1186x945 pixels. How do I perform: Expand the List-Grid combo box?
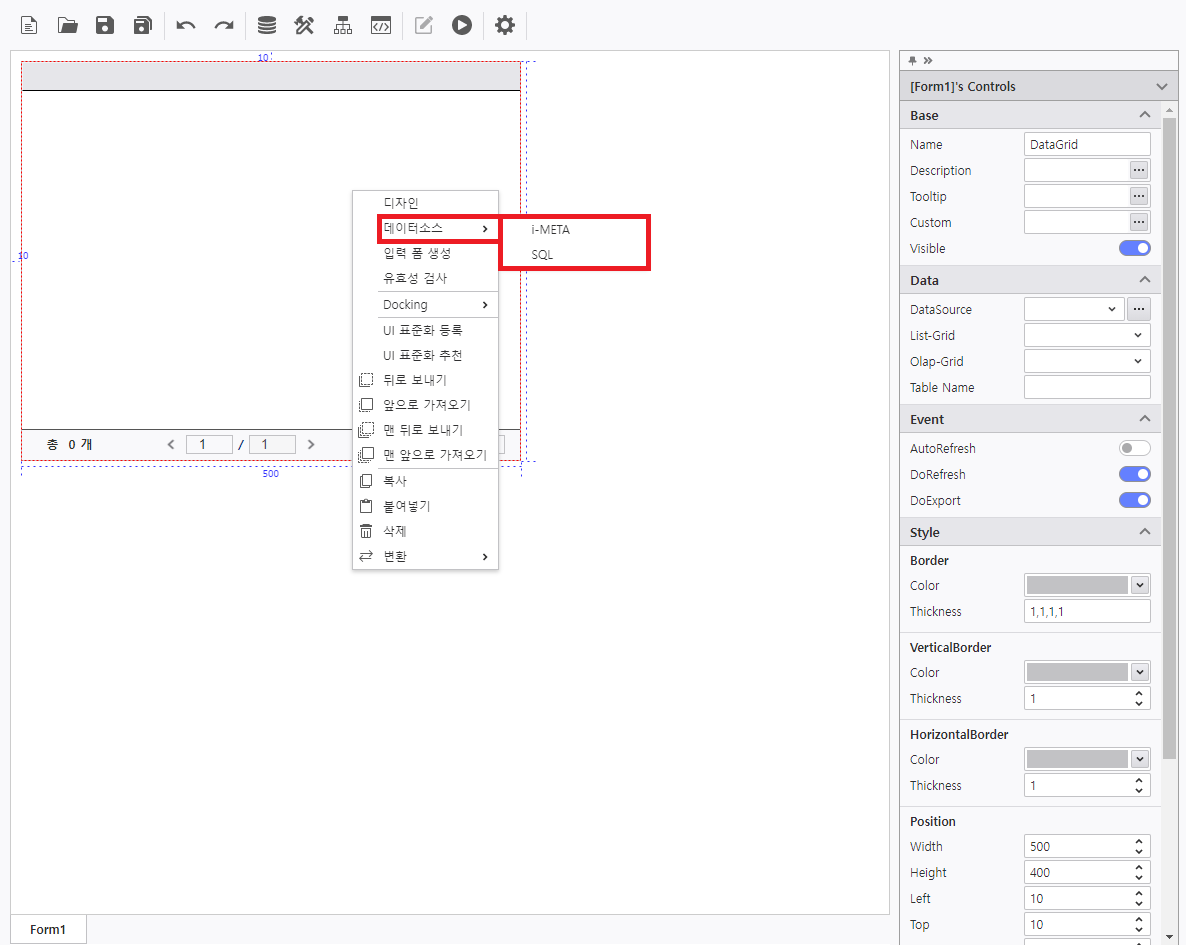point(1087,336)
